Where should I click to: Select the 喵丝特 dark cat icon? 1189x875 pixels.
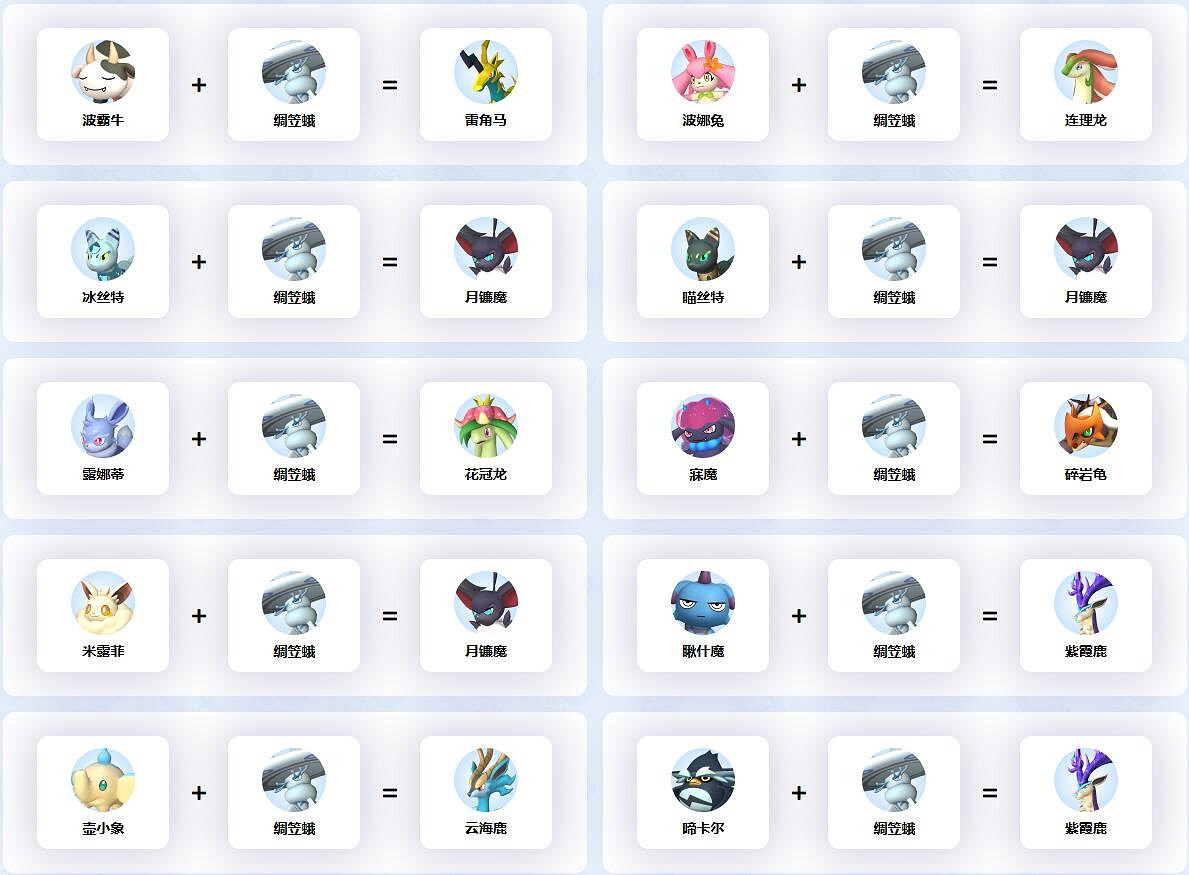pyautogui.click(x=703, y=249)
